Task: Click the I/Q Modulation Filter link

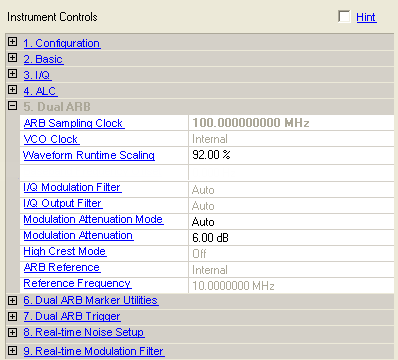Action: pyautogui.click(x=72, y=187)
